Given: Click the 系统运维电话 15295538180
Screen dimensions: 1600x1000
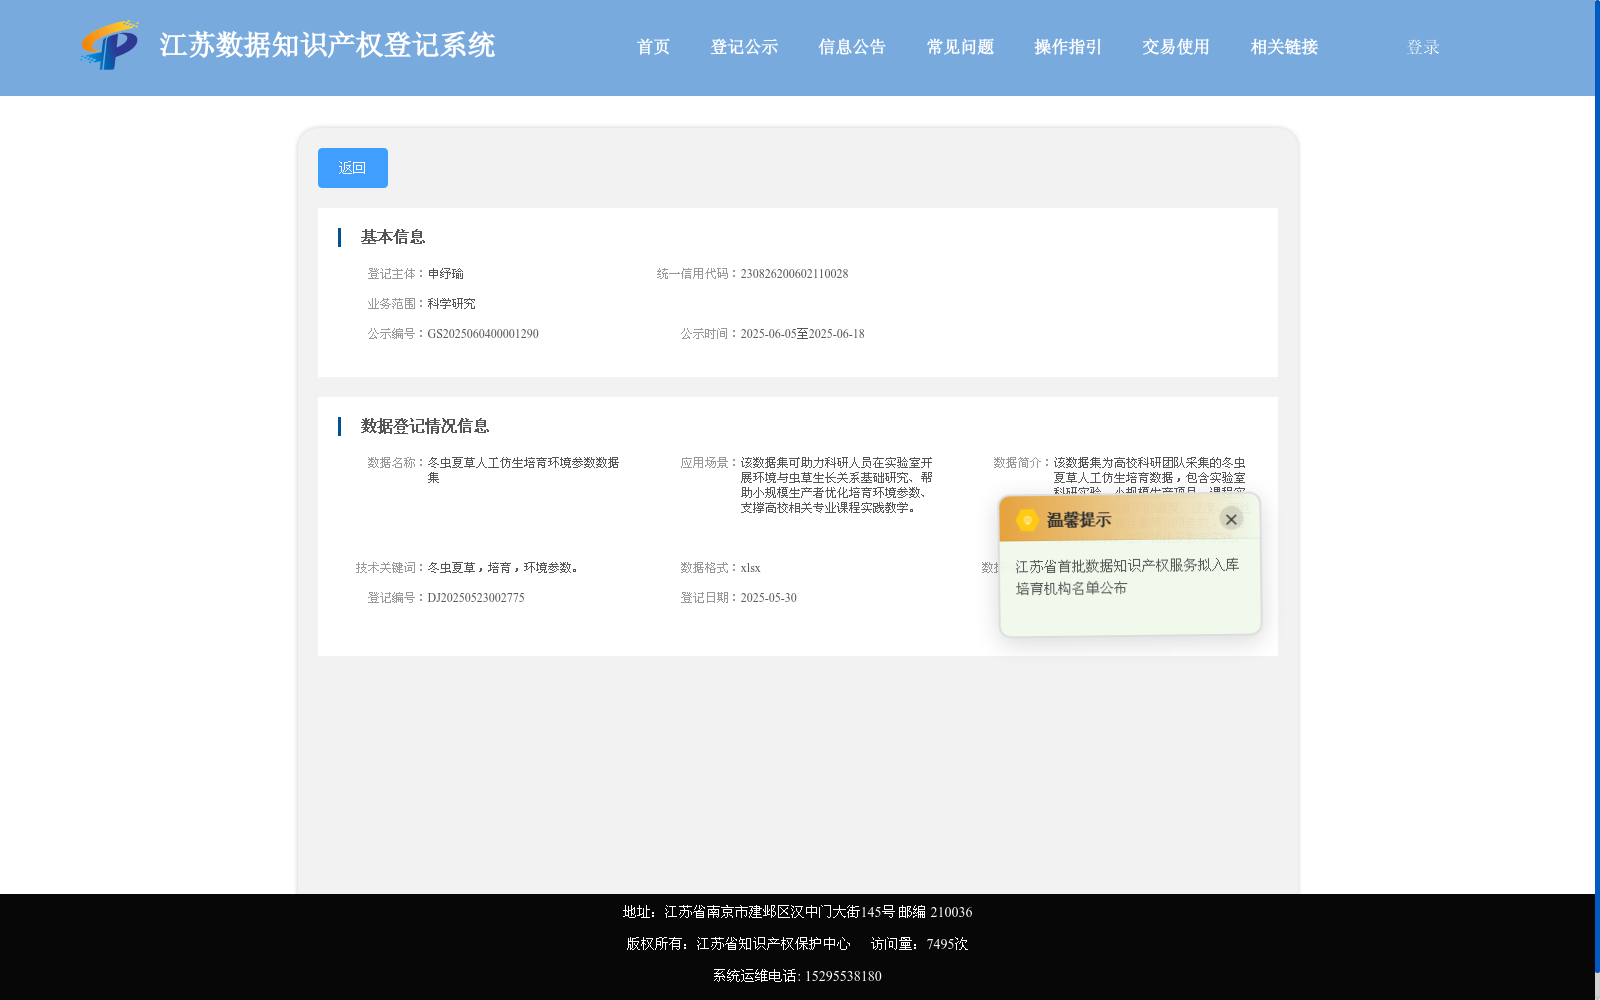Looking at the screenshot, I should (x=797, y=976).
